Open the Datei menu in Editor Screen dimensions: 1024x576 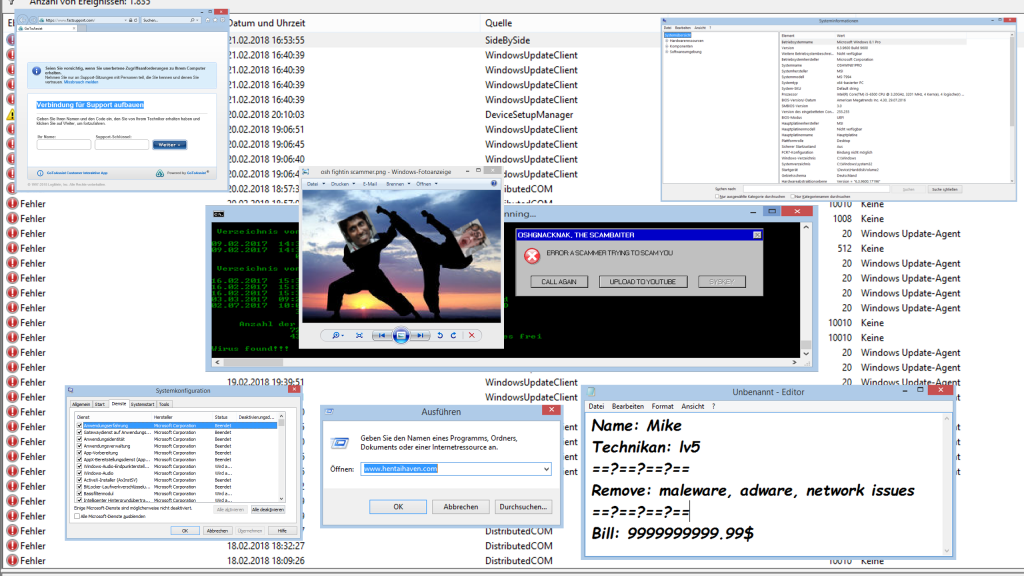(x=596, y=406)
